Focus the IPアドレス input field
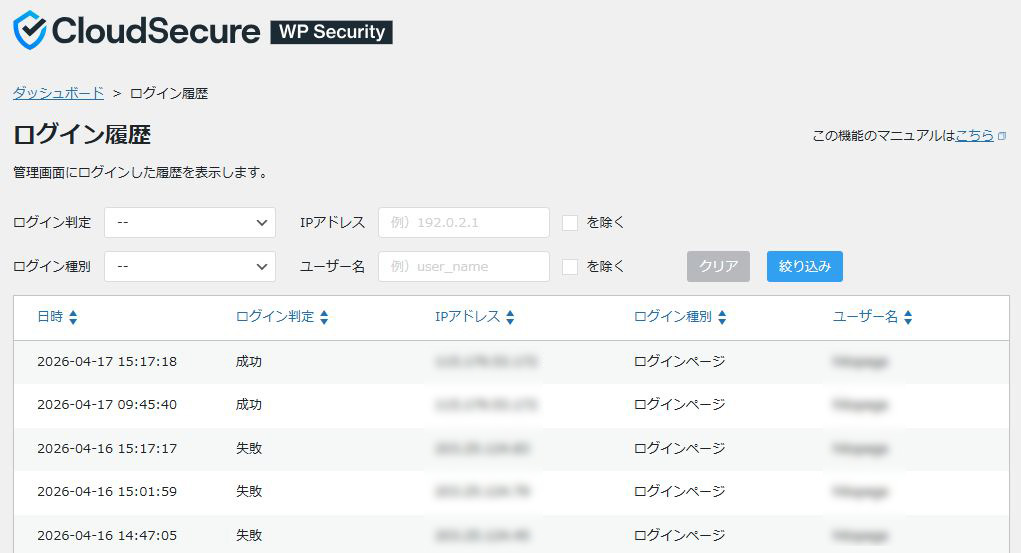This screenshot has width=1021, height=553. [464, 223]
